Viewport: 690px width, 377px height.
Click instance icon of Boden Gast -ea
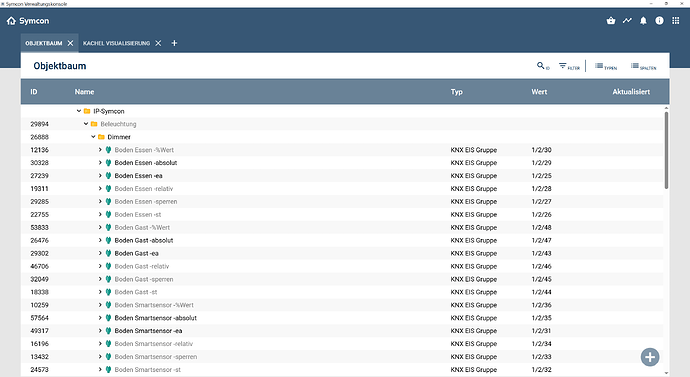pos(108,253)
